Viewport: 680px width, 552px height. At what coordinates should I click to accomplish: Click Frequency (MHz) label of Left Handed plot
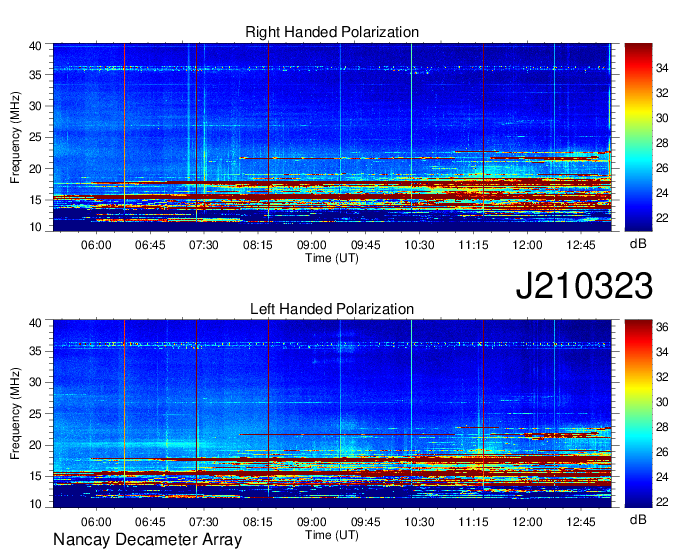tap(15, 414)
